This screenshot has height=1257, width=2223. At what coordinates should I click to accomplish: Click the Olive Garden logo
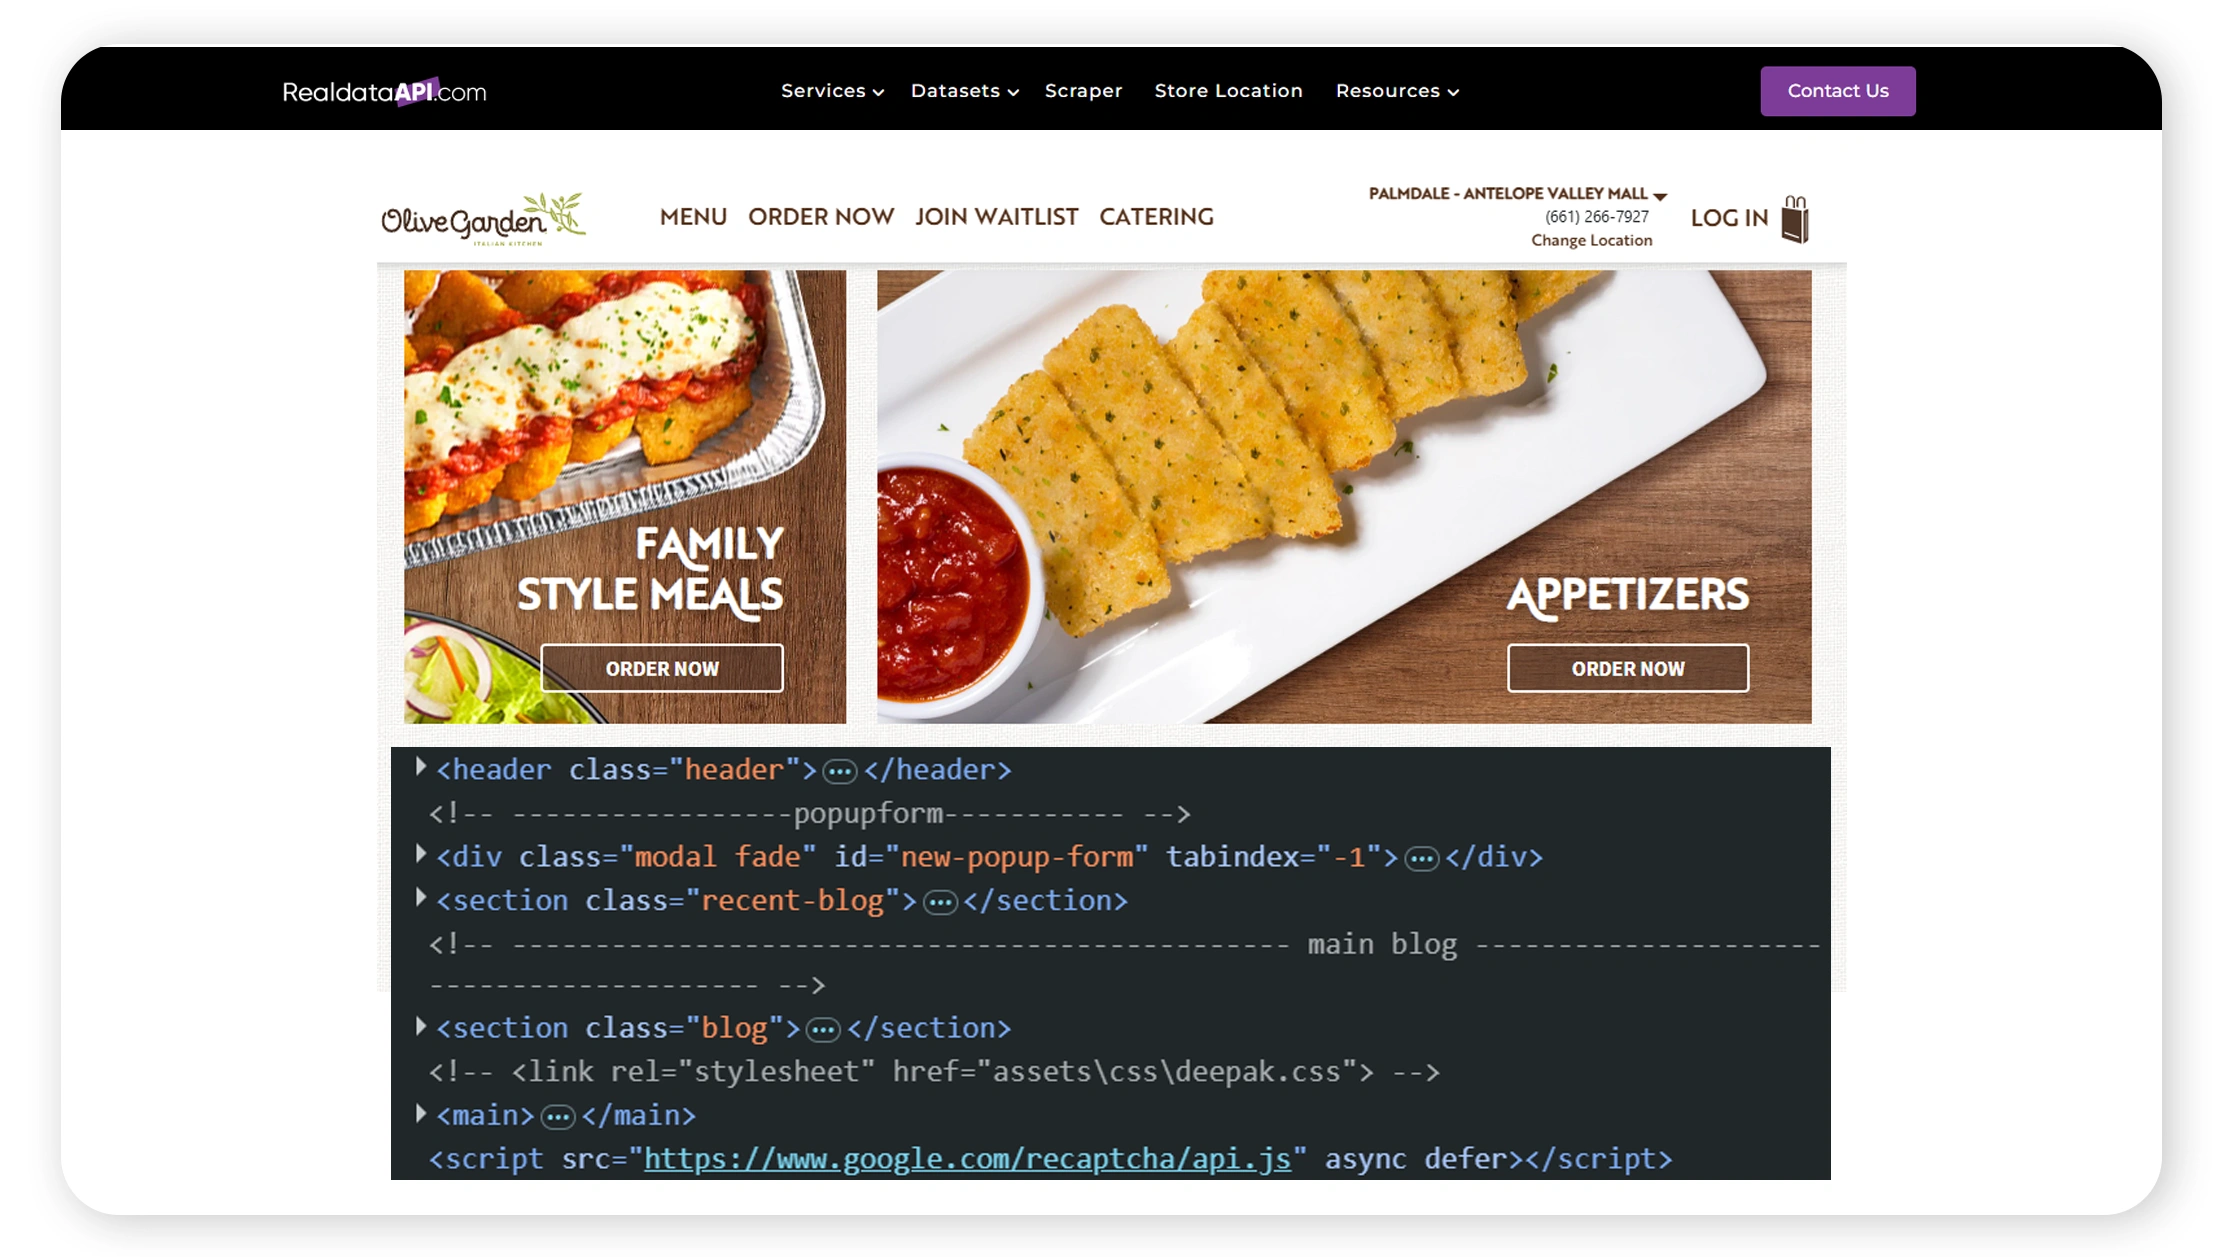point(482,217)
